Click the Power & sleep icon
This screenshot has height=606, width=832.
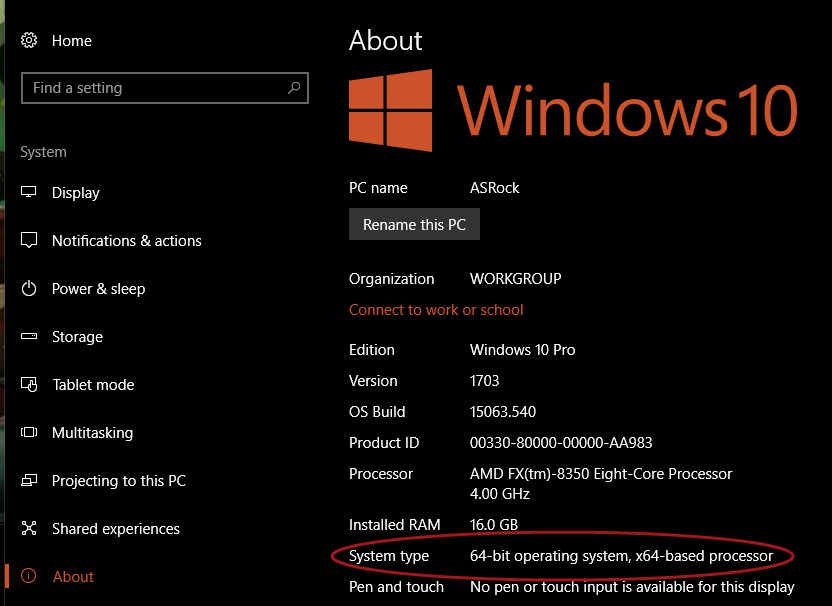[29, 289]
